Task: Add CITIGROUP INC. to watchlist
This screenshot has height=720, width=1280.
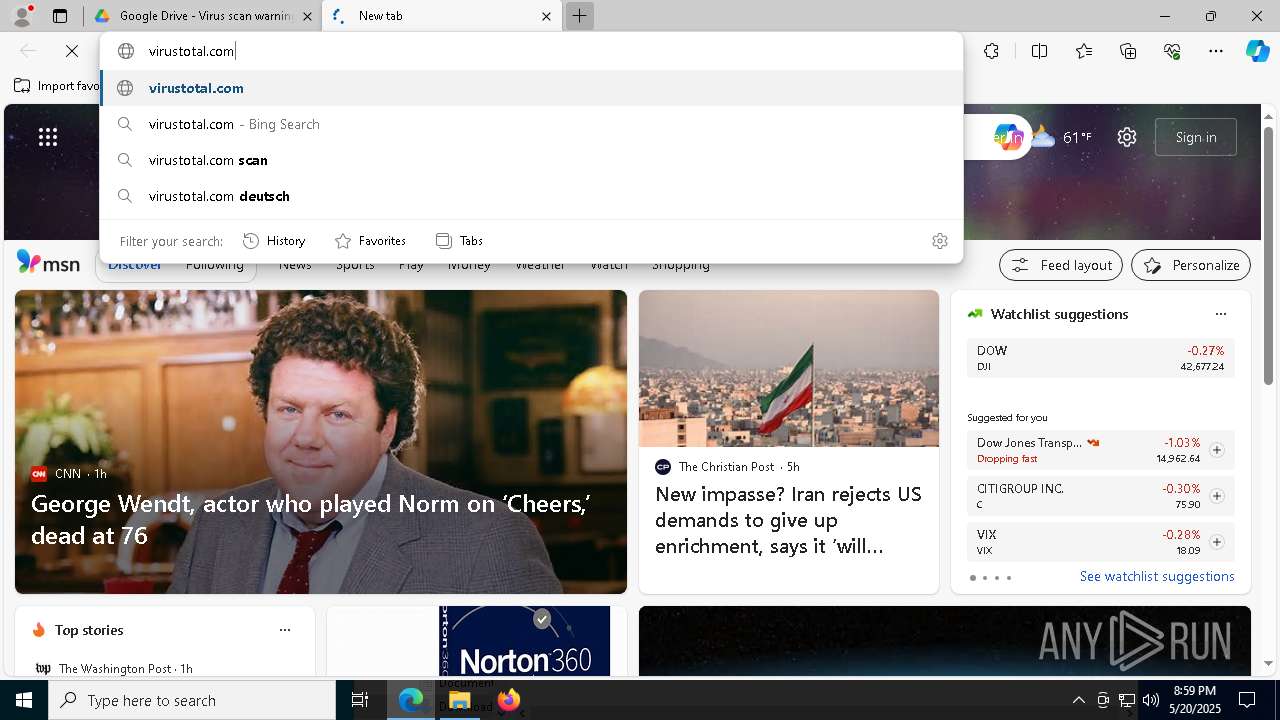Action: click(x=1216, y=496)
